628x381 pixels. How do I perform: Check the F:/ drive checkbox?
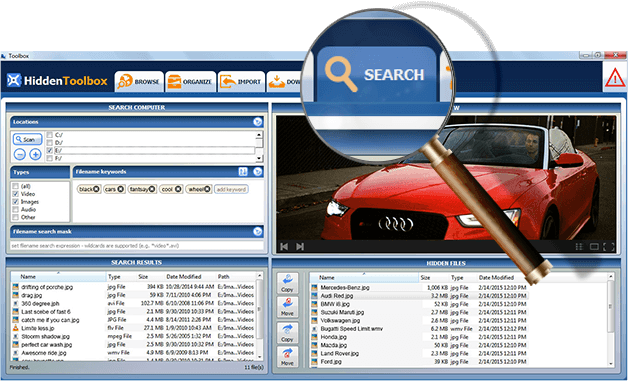[50, 159]
